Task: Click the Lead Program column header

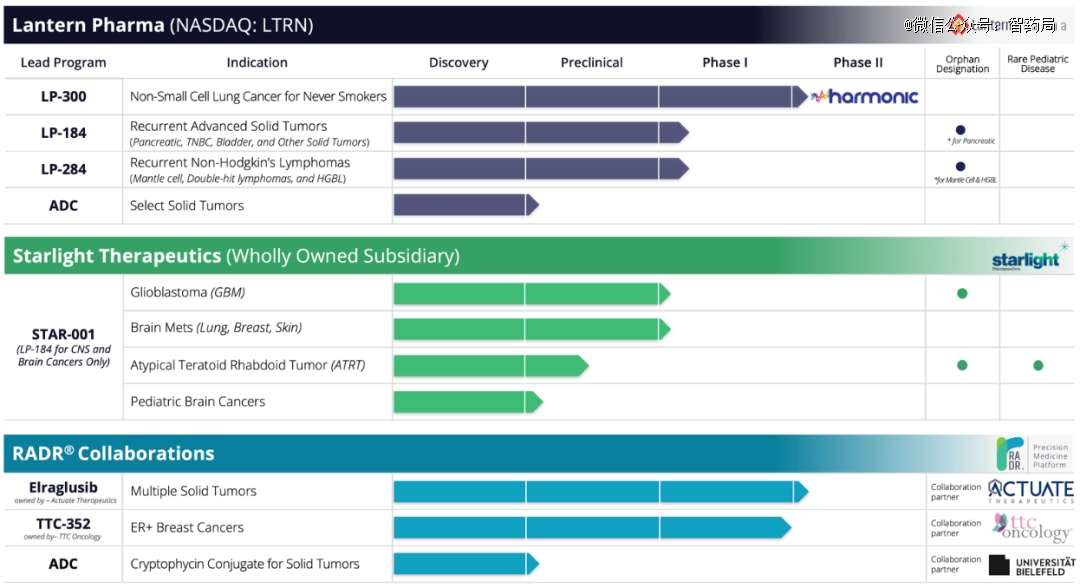Action: point(63,63)
